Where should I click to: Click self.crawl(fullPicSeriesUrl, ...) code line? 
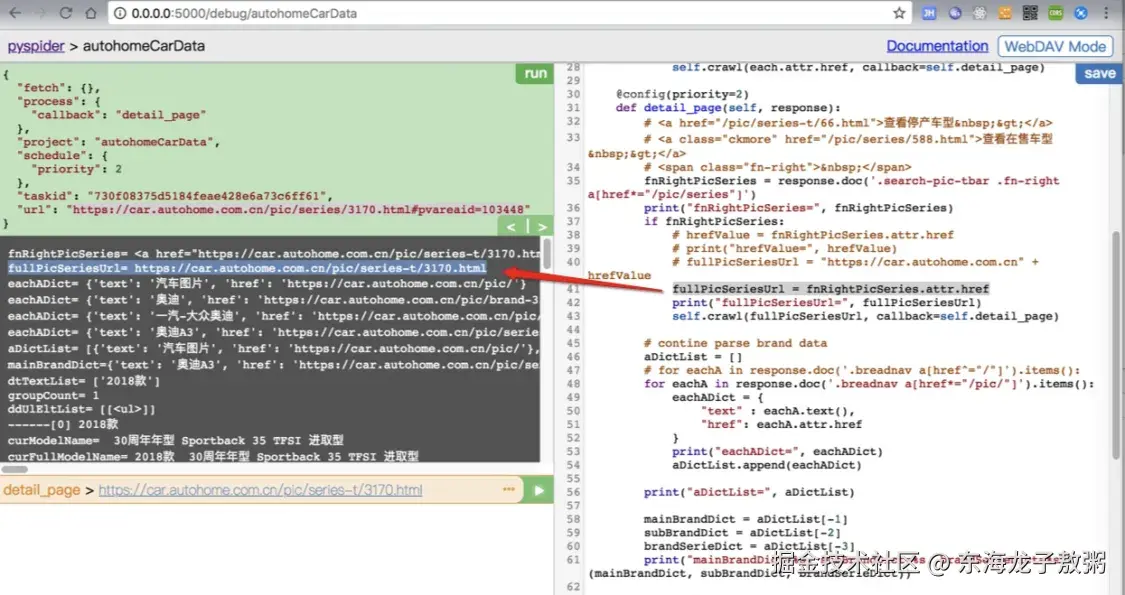click(865, 317)
